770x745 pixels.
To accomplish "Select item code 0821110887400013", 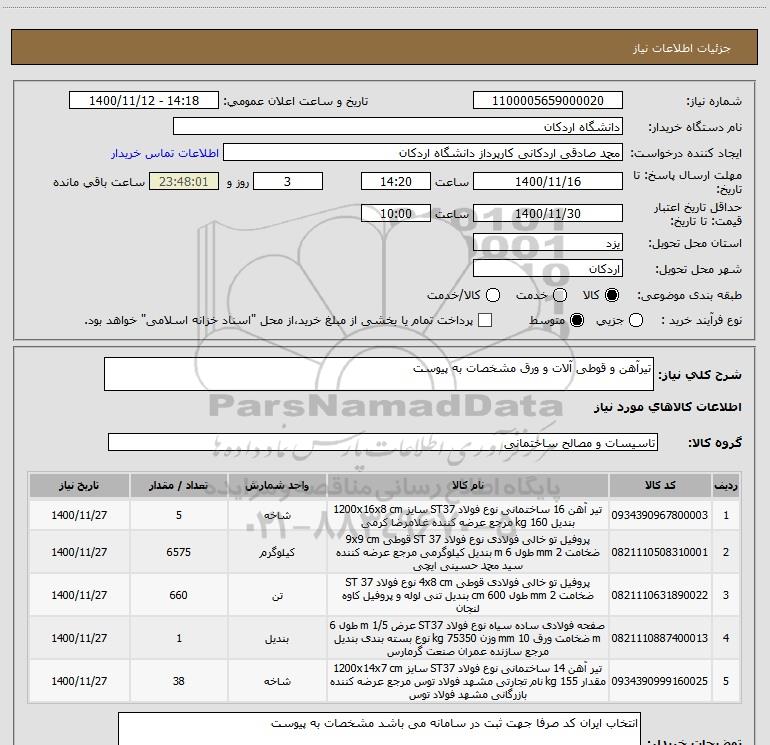I will click(x=660, y=638).
